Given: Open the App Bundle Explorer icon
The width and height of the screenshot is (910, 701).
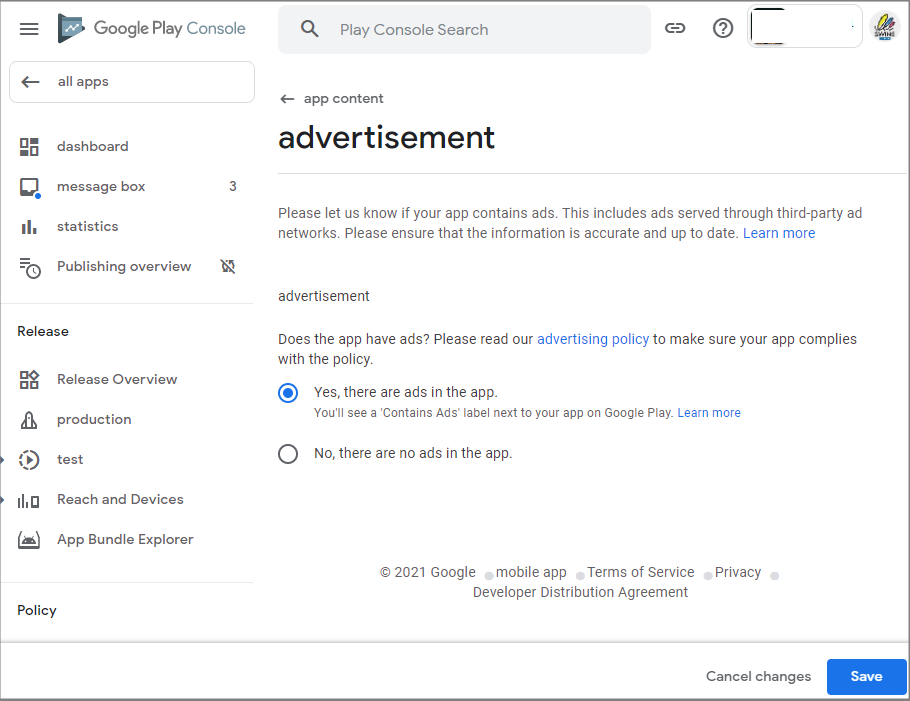Looking at the screenshot, I should [x=29, y=540].
